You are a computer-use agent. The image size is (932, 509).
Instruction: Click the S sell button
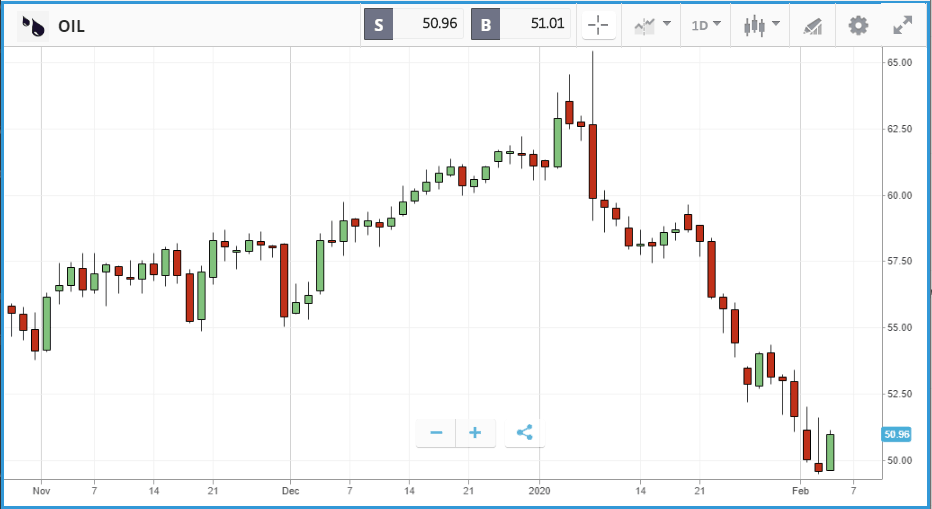379,25
